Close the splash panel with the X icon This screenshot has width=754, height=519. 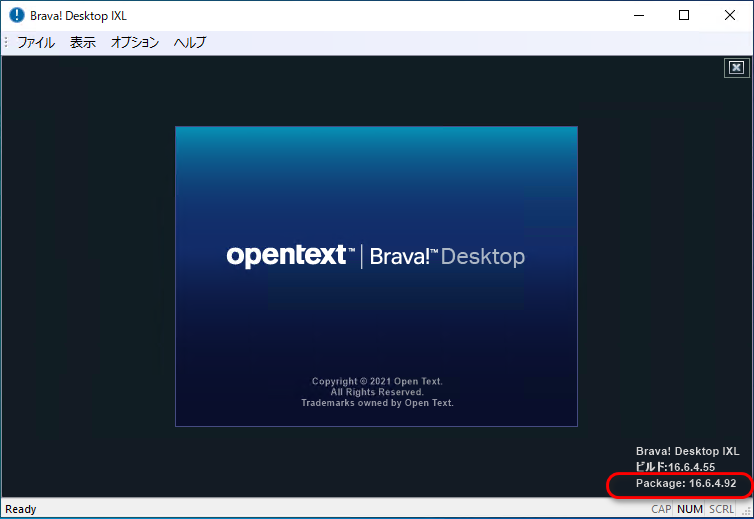point(736,68)
